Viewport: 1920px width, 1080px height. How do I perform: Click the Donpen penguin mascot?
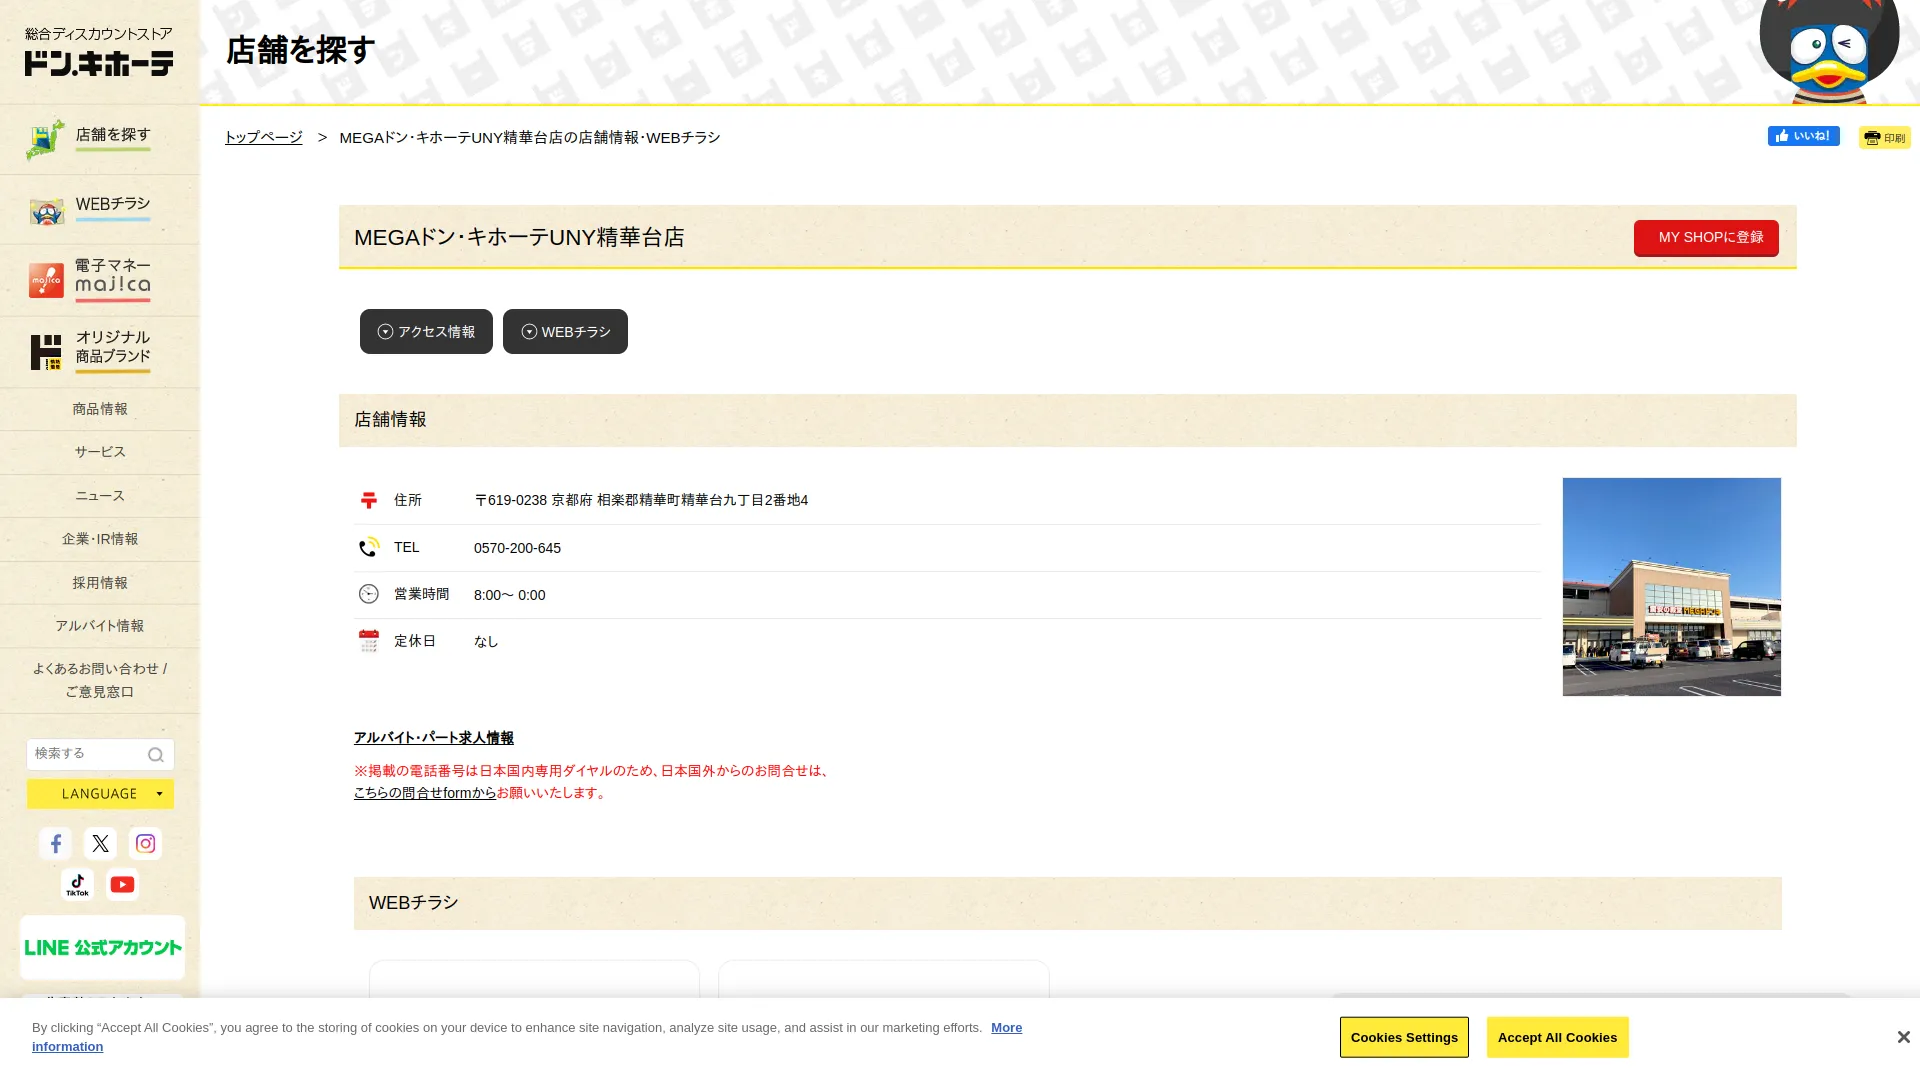1829,52
